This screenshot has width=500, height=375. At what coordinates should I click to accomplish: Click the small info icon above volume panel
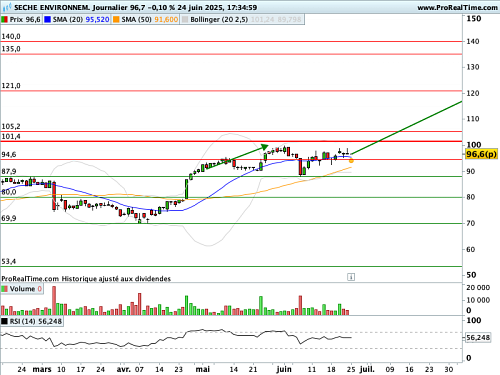351,277
